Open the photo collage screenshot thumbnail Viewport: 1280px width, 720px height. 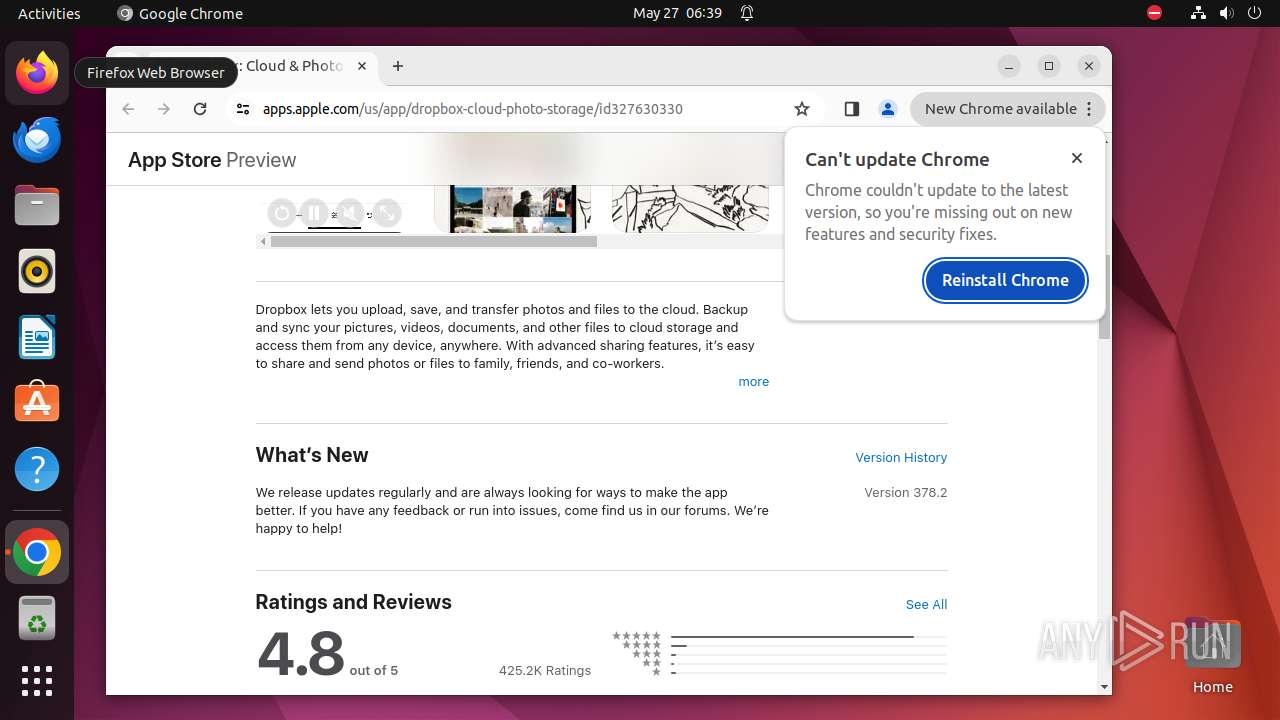[x=512, y=208]
